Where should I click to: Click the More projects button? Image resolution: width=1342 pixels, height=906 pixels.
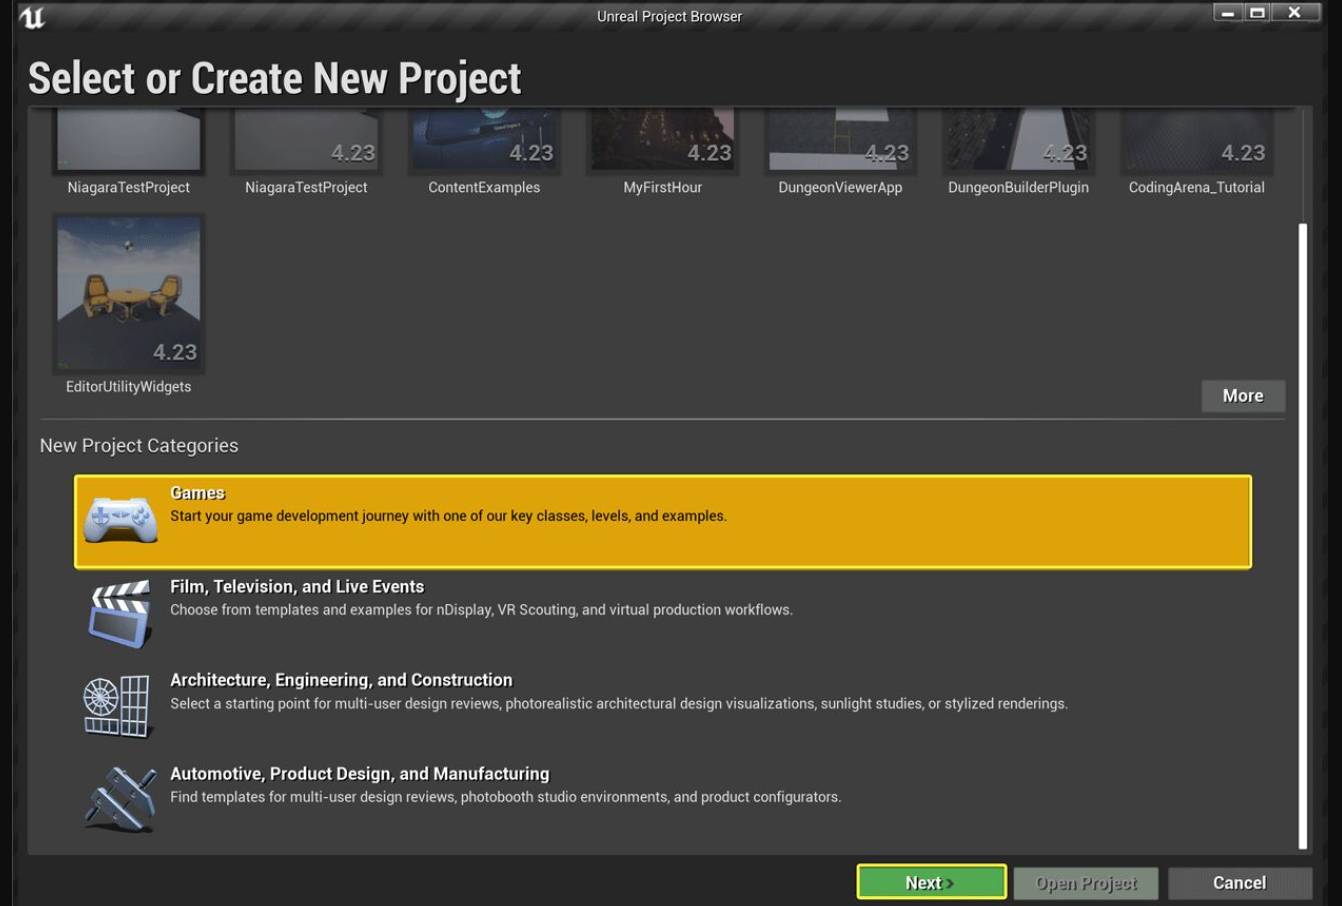1243,396
